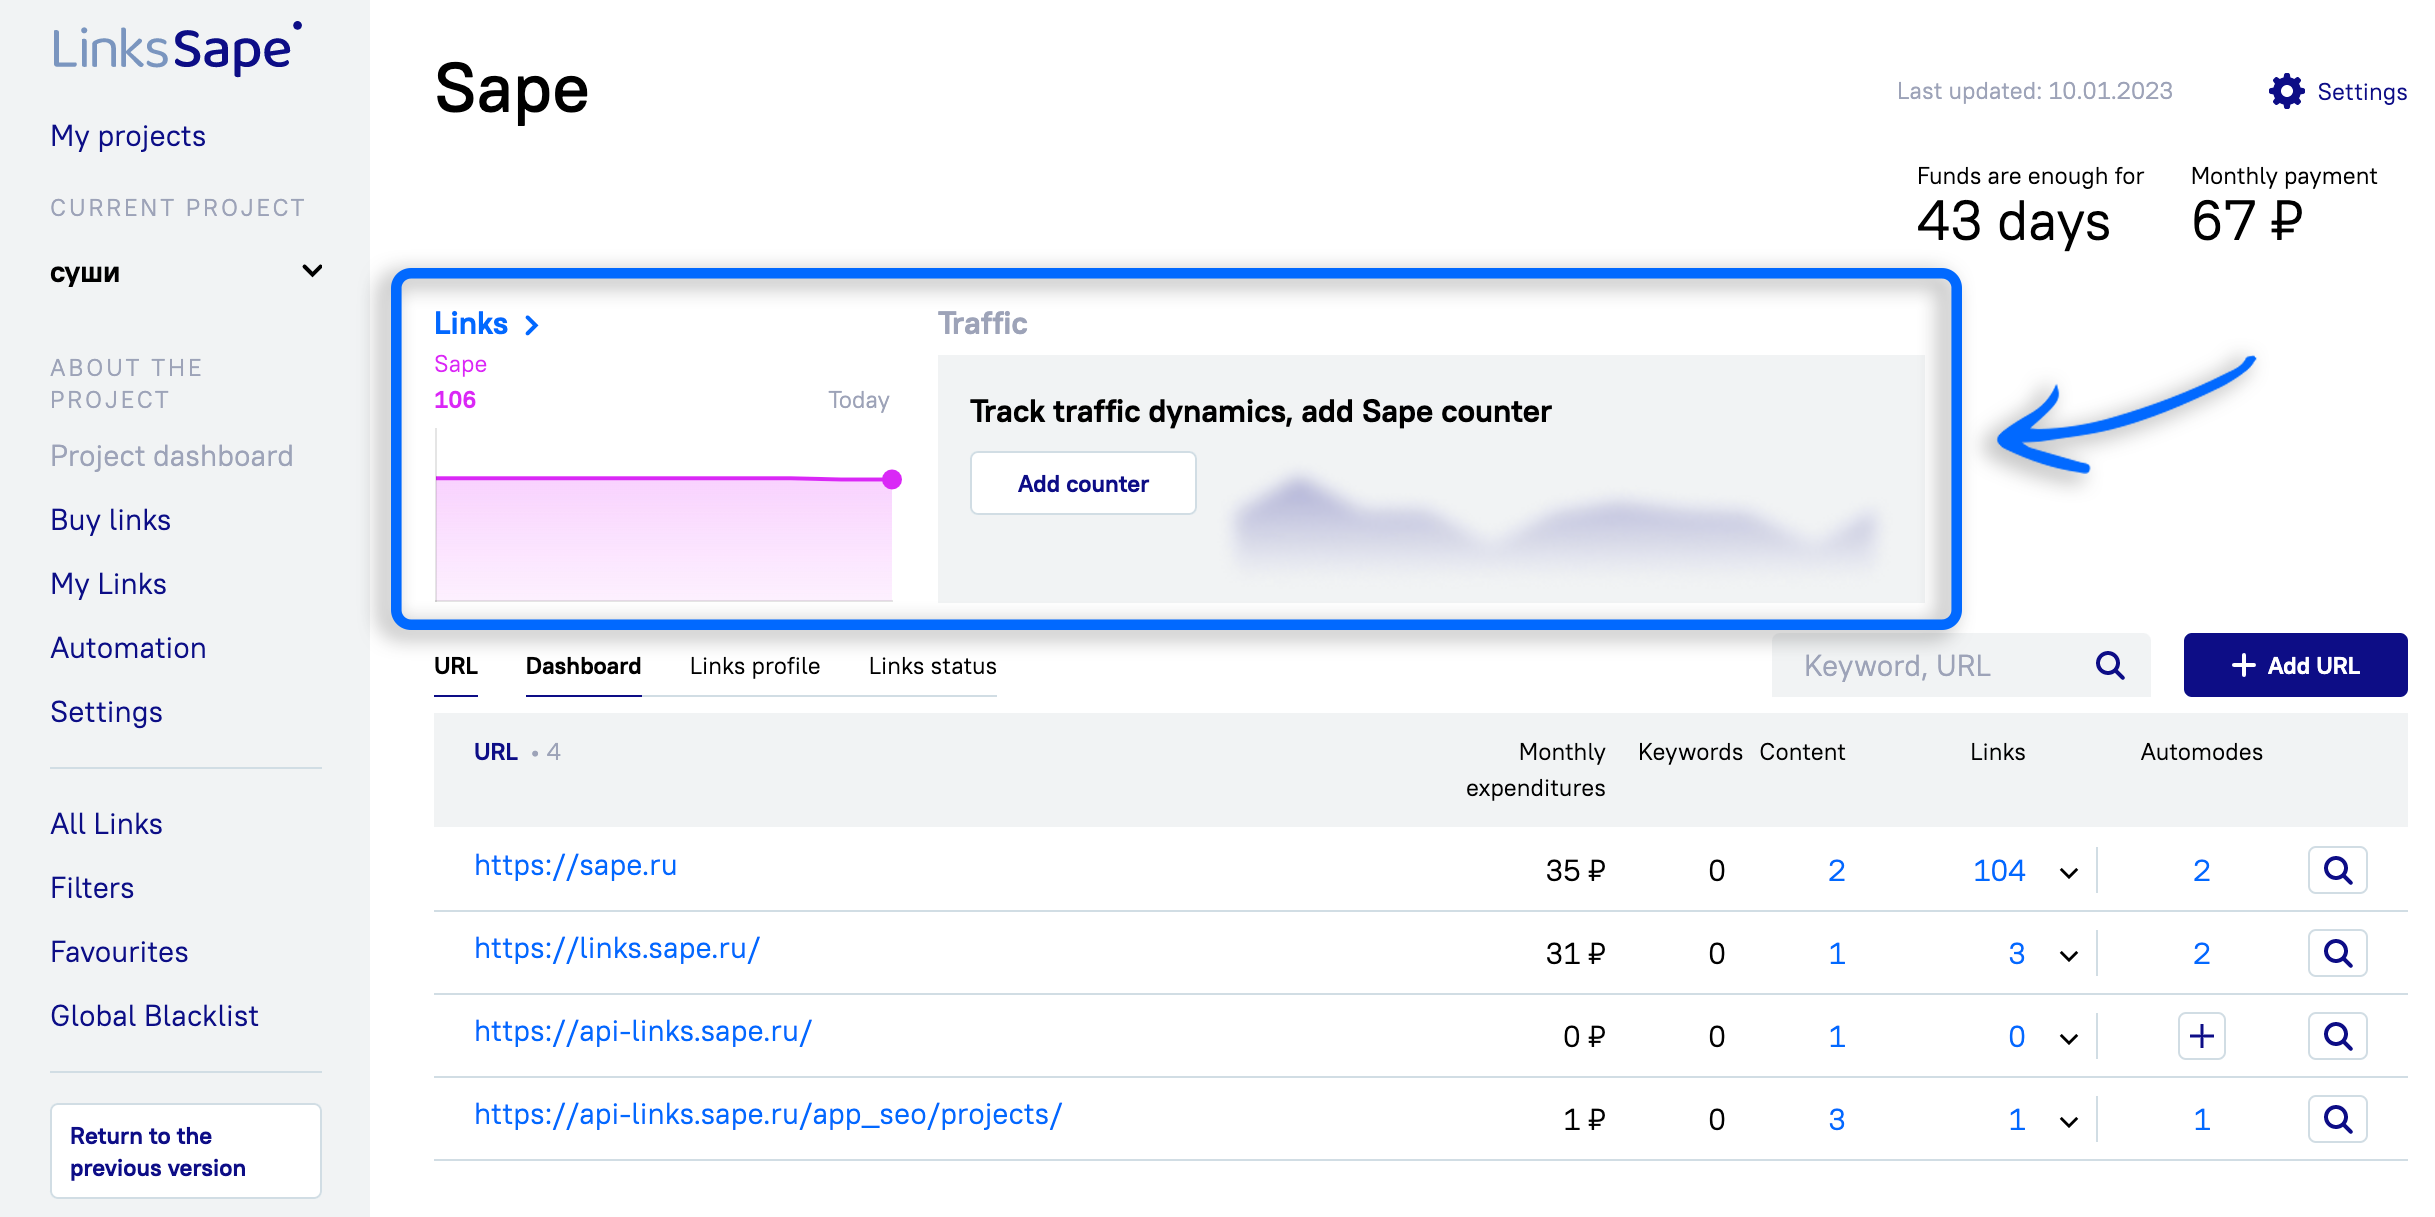Click the Sape 106 value on Links chart
This screenshot has width=2435, height=1217.
point(455,400)
